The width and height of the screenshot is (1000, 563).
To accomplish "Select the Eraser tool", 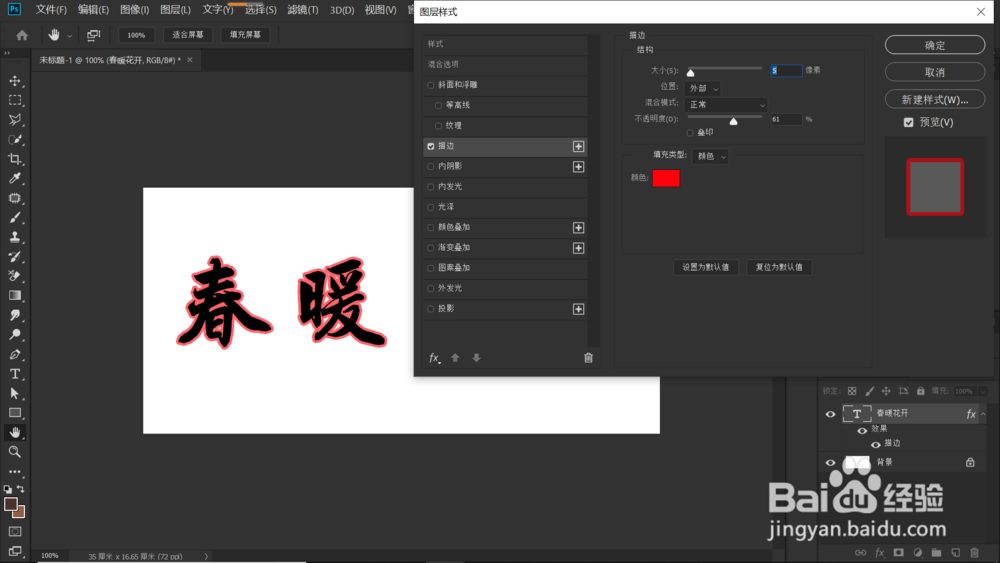I will pyautogui.click(x=15, y=276).
